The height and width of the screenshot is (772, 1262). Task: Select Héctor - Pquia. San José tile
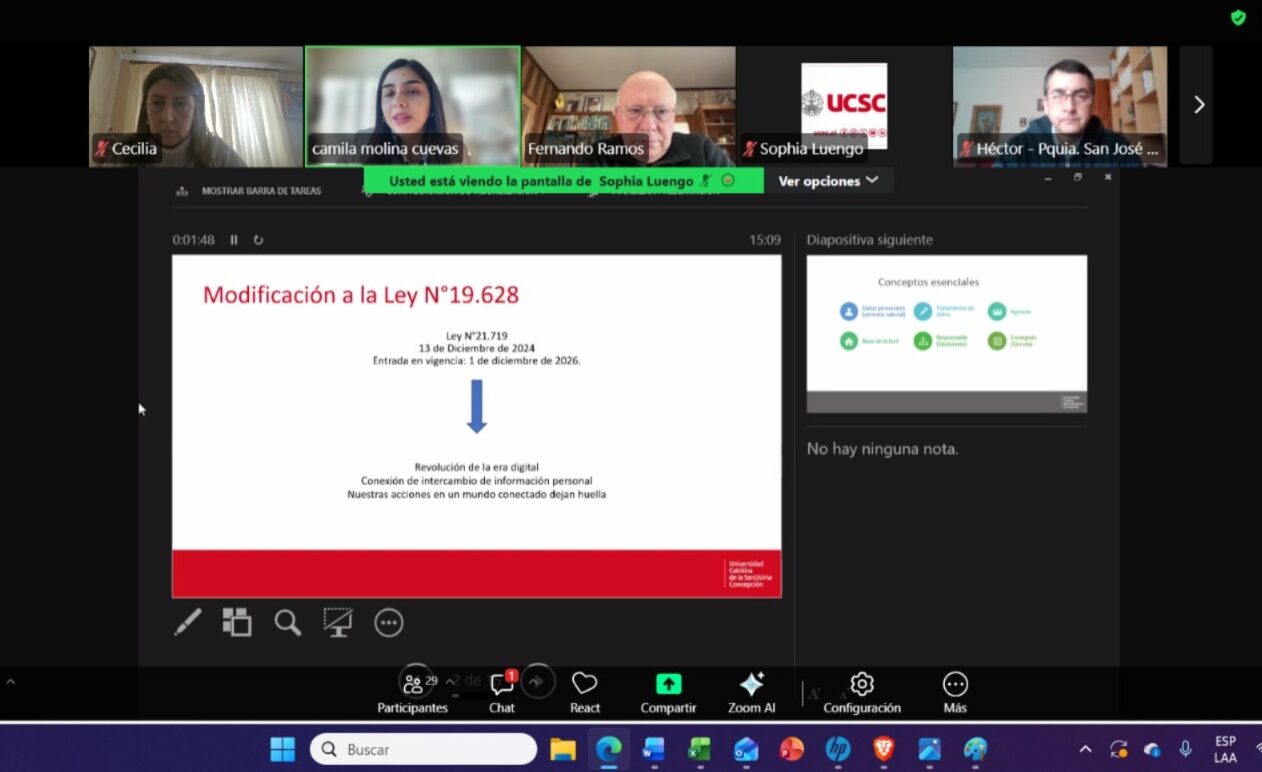click(1060, 106)
